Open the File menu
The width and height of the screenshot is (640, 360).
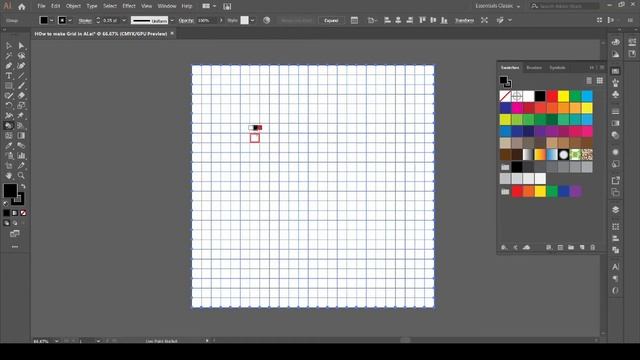pyautogui.click(x=41, y=6)
